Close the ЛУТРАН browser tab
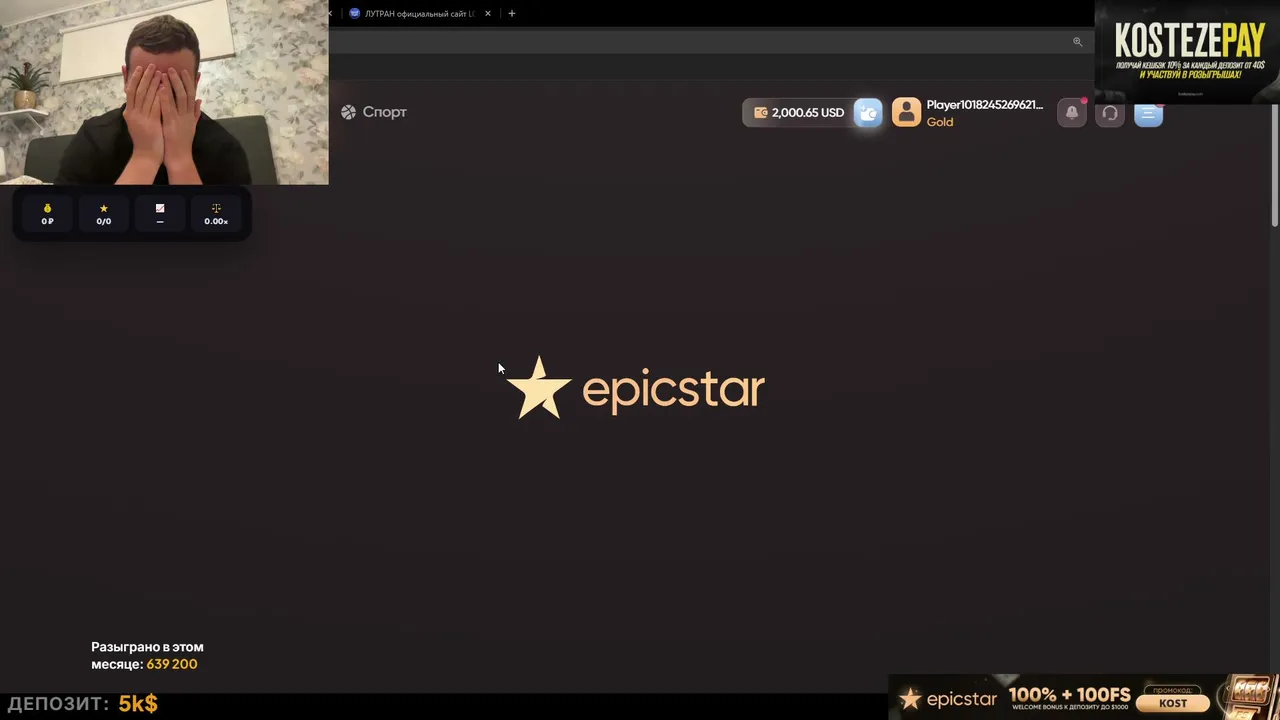The height and width of the screenshot is (720, 1280). click(x=488, y=14)
